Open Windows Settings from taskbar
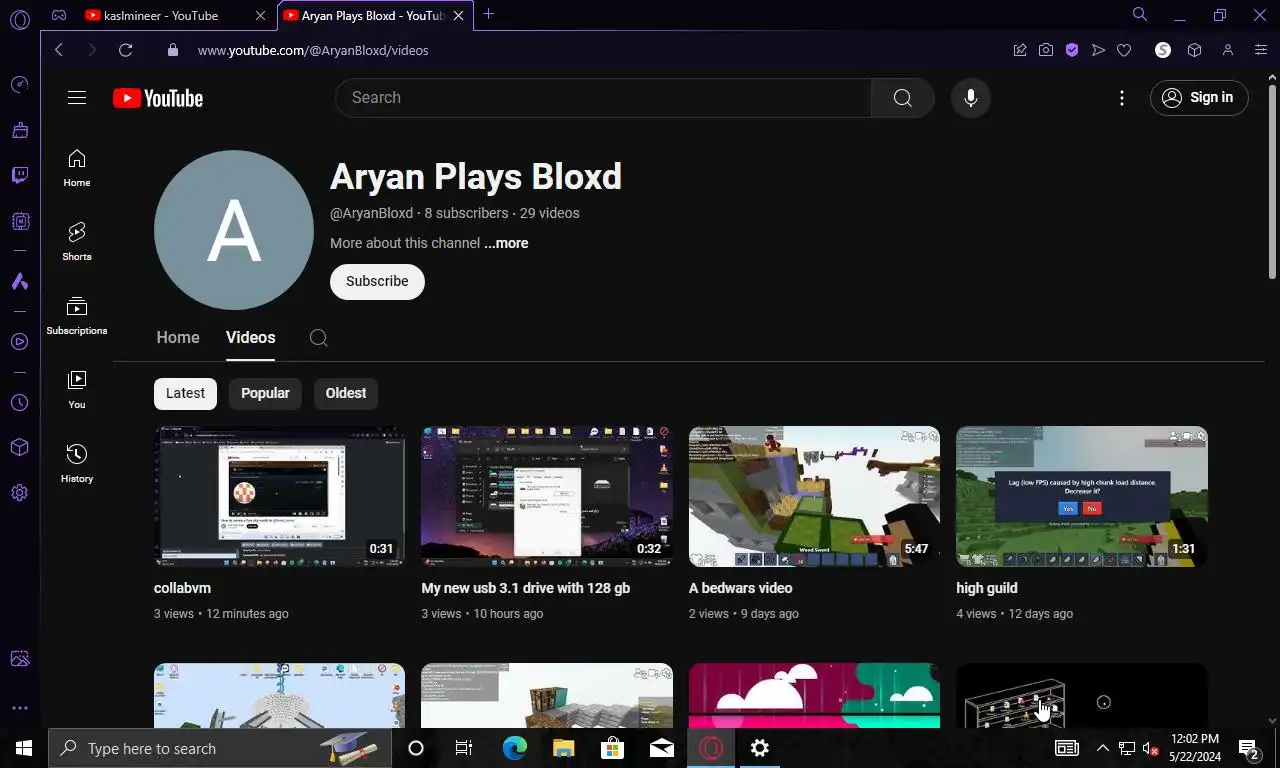 point(760,748)
